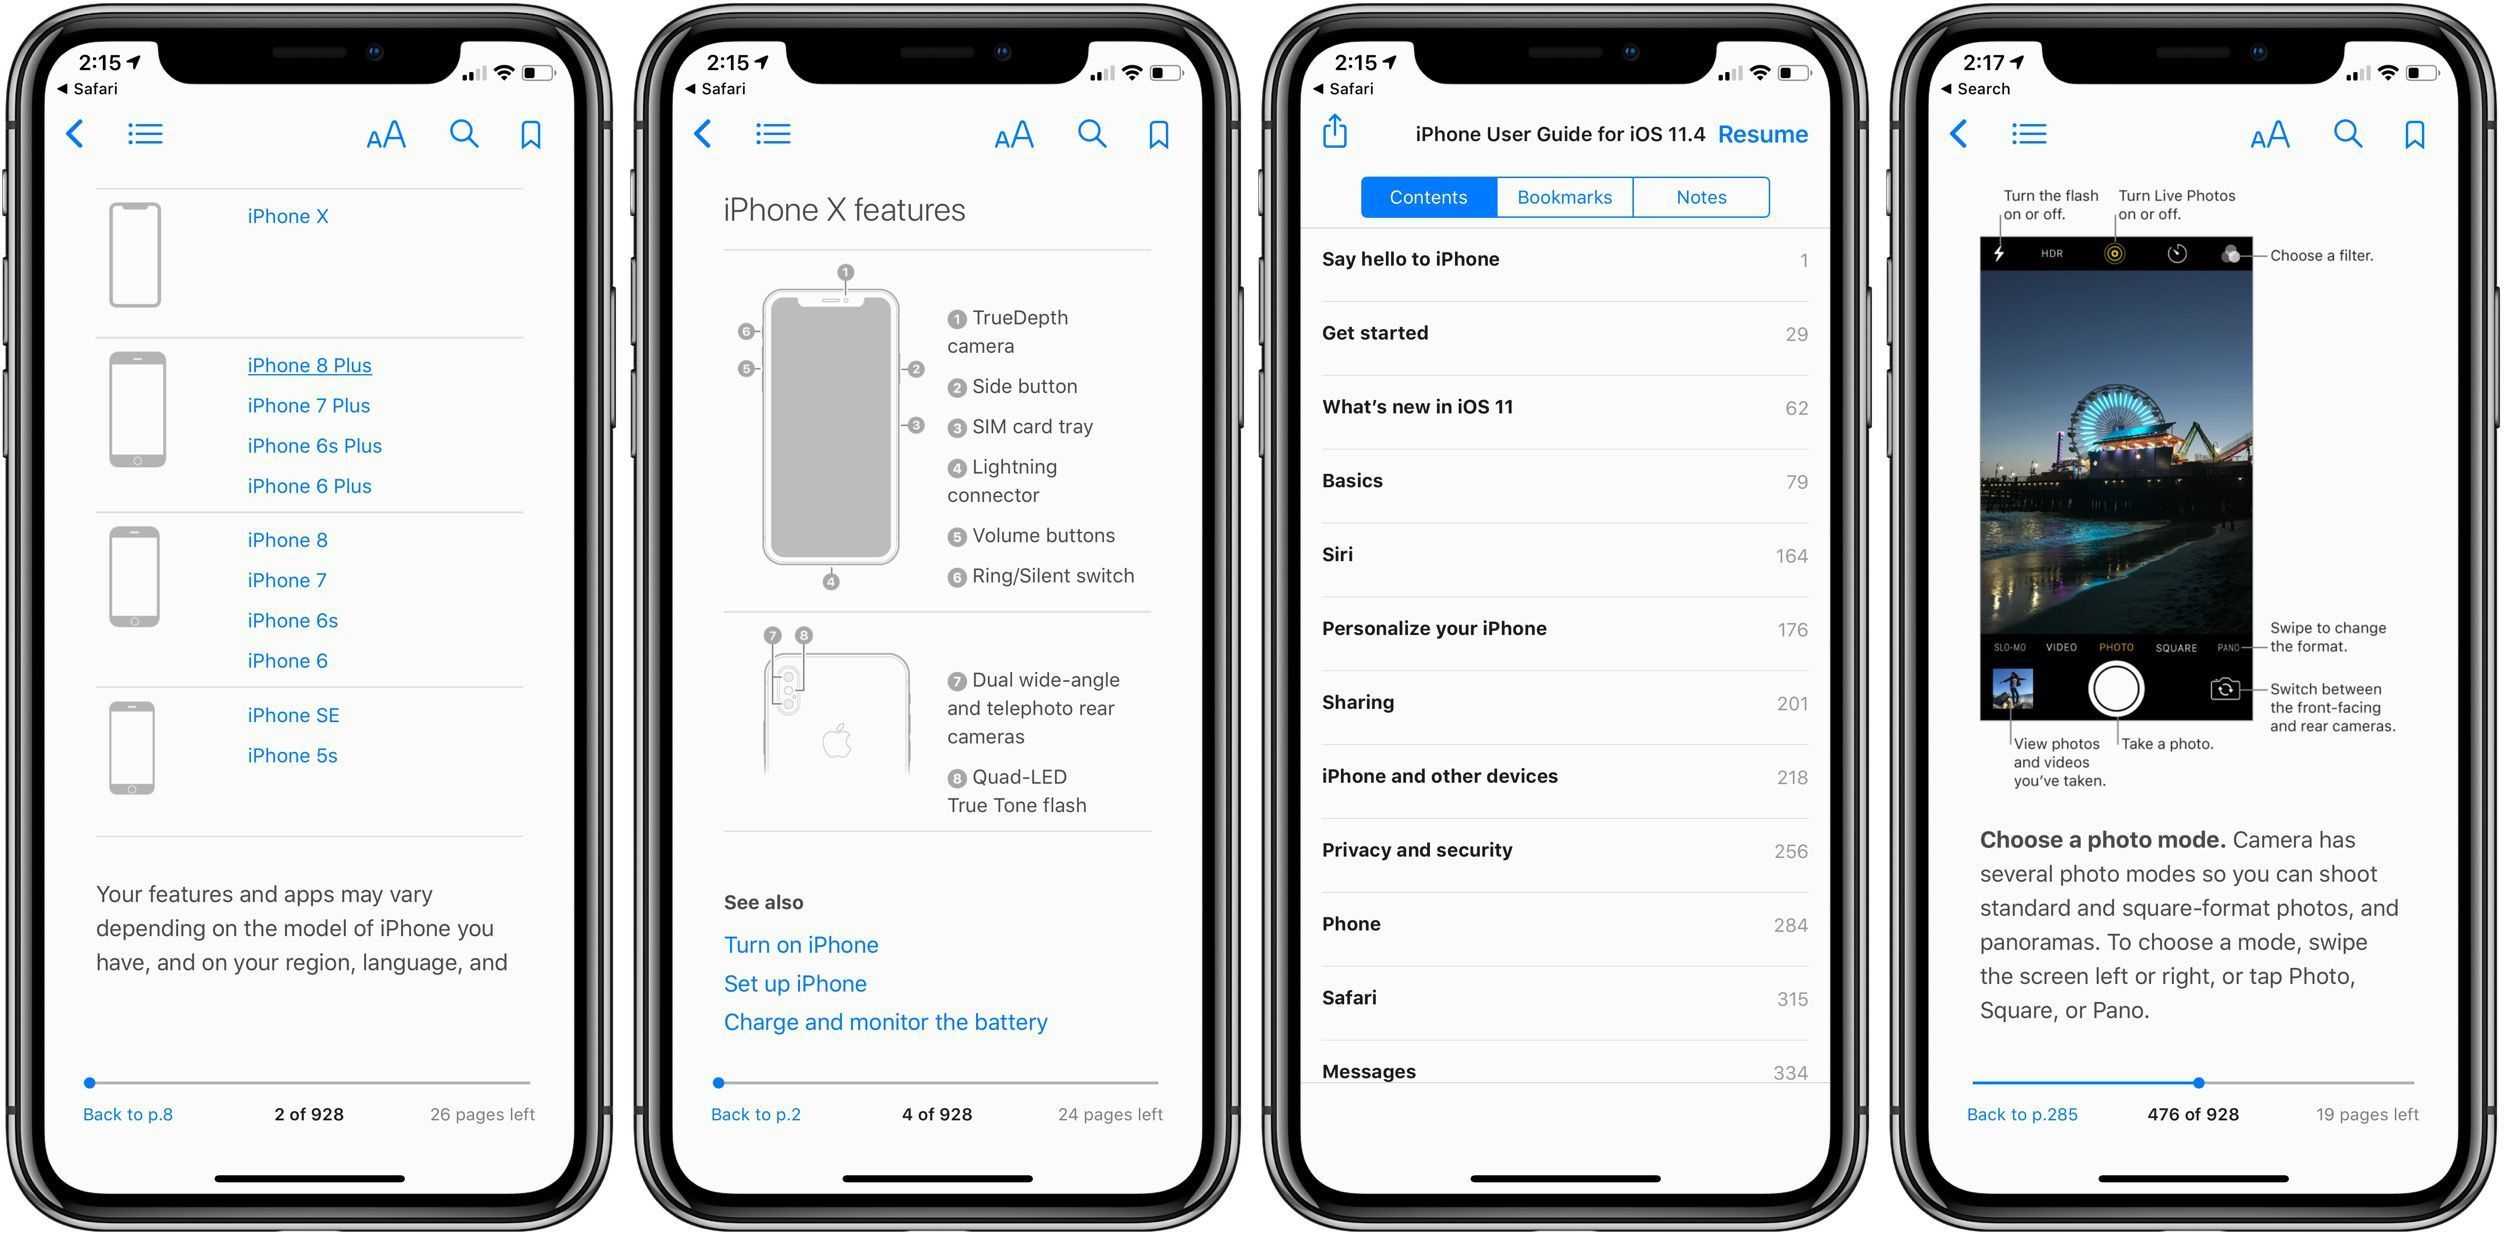Switch to the Notes tab

(1698, 195)
